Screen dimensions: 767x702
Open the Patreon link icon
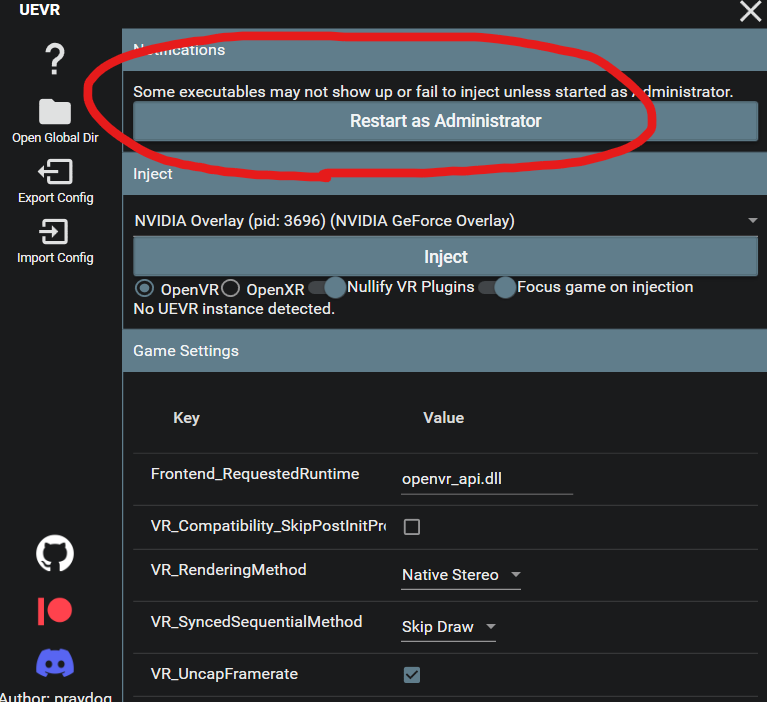tap(55, 611)
